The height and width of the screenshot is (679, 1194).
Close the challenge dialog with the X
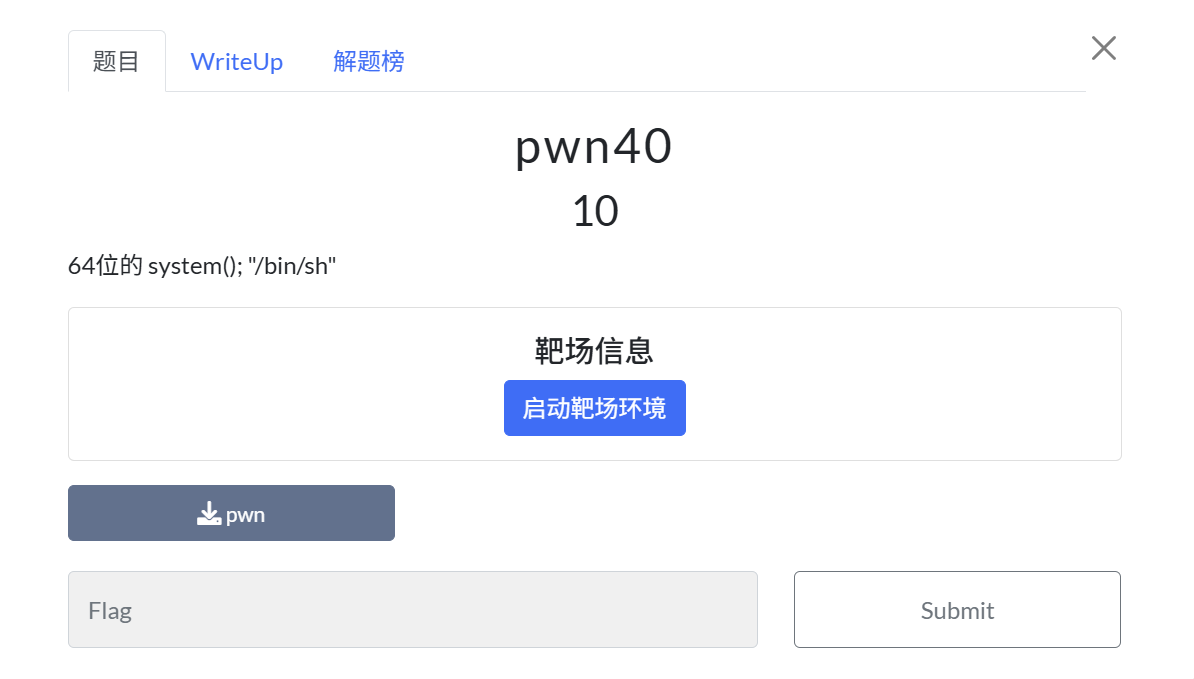click(1103, 48)
